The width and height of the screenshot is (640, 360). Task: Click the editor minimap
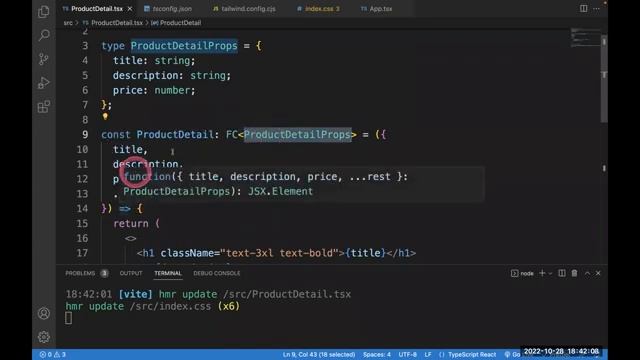point(585,38)
